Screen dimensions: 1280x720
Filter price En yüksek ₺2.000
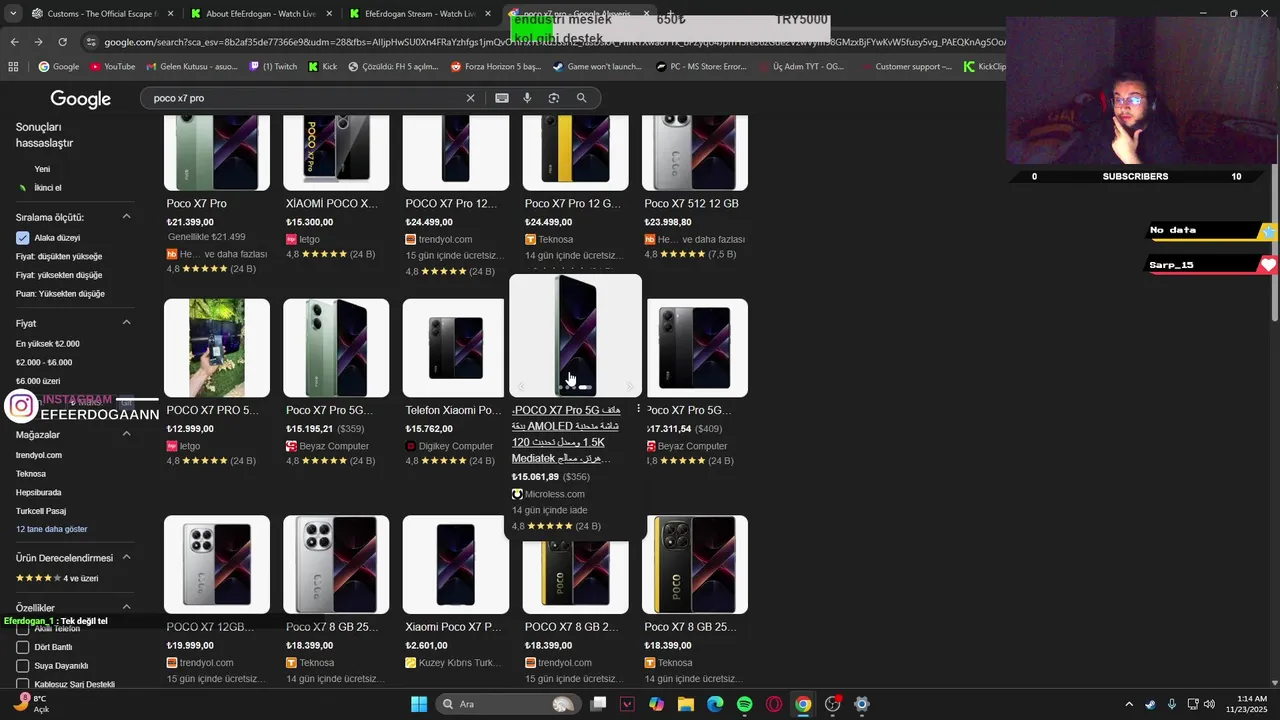tap(48, 344)
